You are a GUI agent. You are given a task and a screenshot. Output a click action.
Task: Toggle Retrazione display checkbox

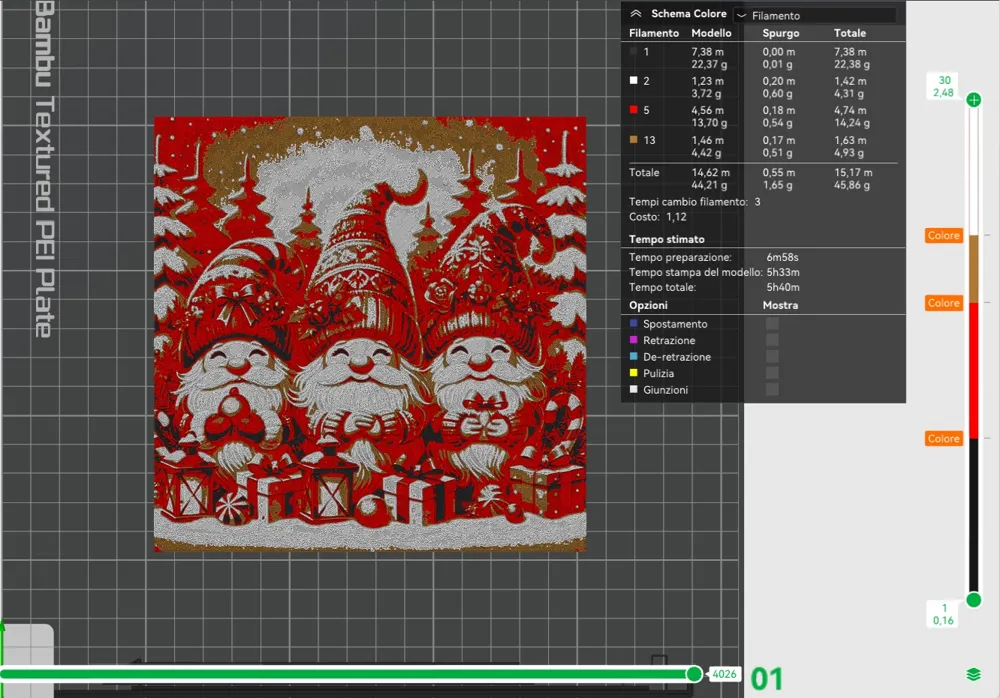point(772,340)
